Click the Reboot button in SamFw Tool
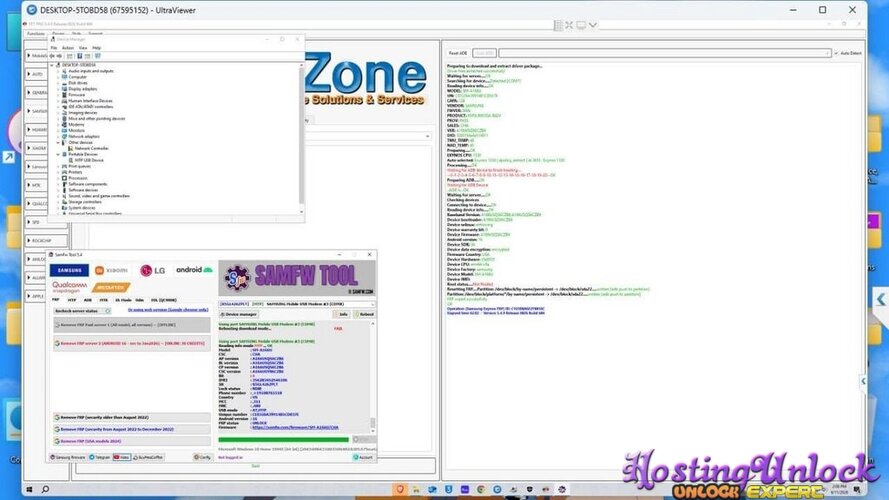This screenshot has width=889, height=500. pyautogui.click(x=364, y=314)
